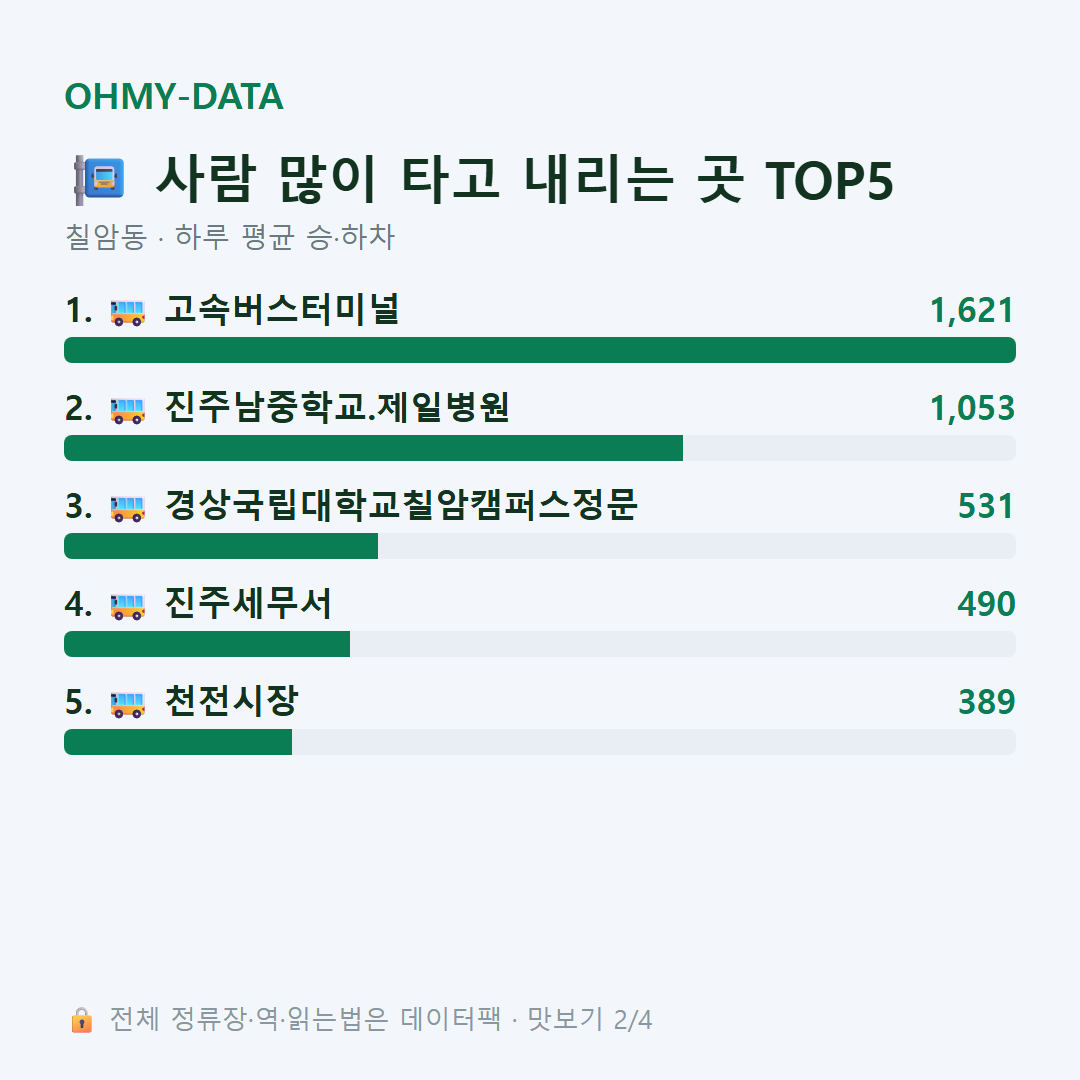Click the 490 ridership value

(986, 604)
